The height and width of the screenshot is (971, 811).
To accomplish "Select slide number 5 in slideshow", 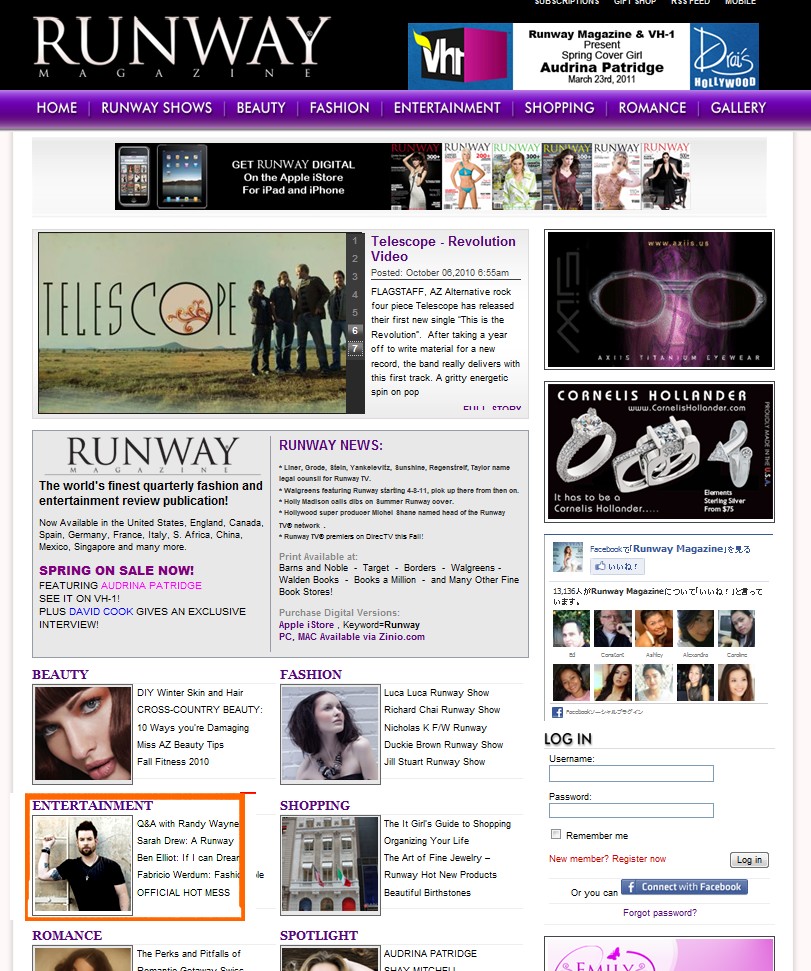I will (355, 313).
